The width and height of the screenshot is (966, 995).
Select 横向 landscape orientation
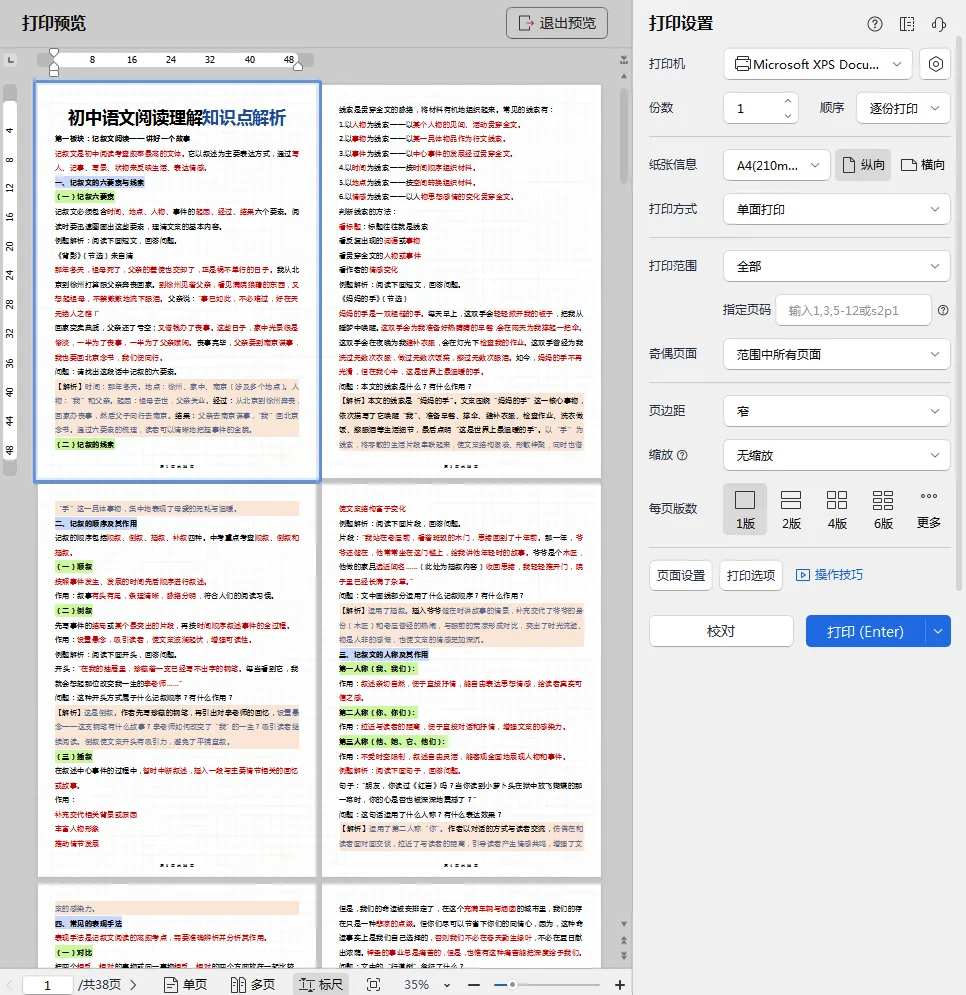point(921,165)
